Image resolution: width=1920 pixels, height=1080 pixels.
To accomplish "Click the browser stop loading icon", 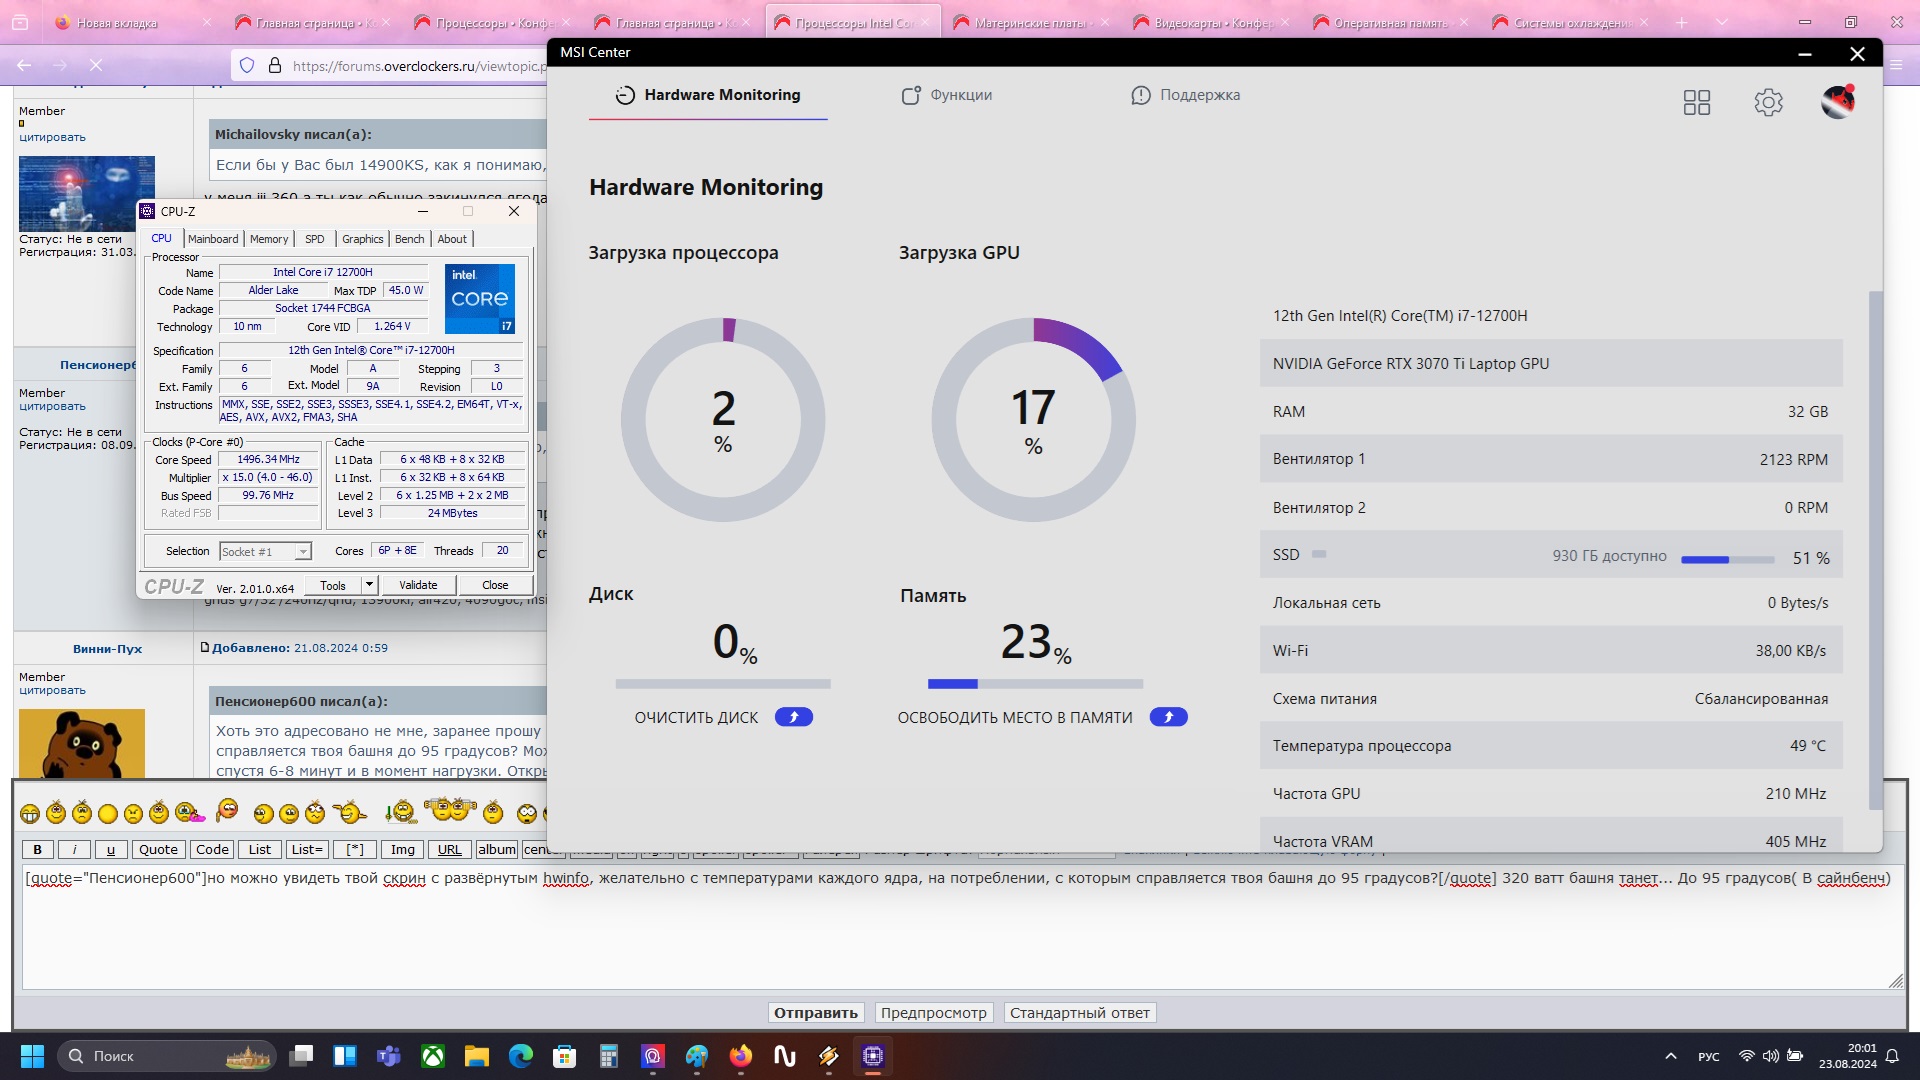I will (x=96, y=65).
